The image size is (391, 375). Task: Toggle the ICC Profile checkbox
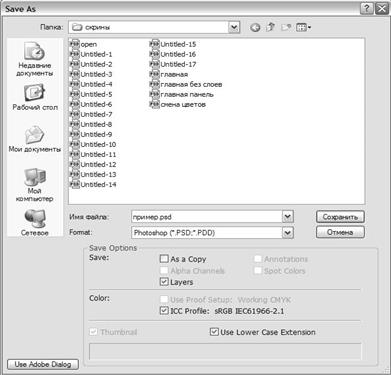[x=164, y=311]
